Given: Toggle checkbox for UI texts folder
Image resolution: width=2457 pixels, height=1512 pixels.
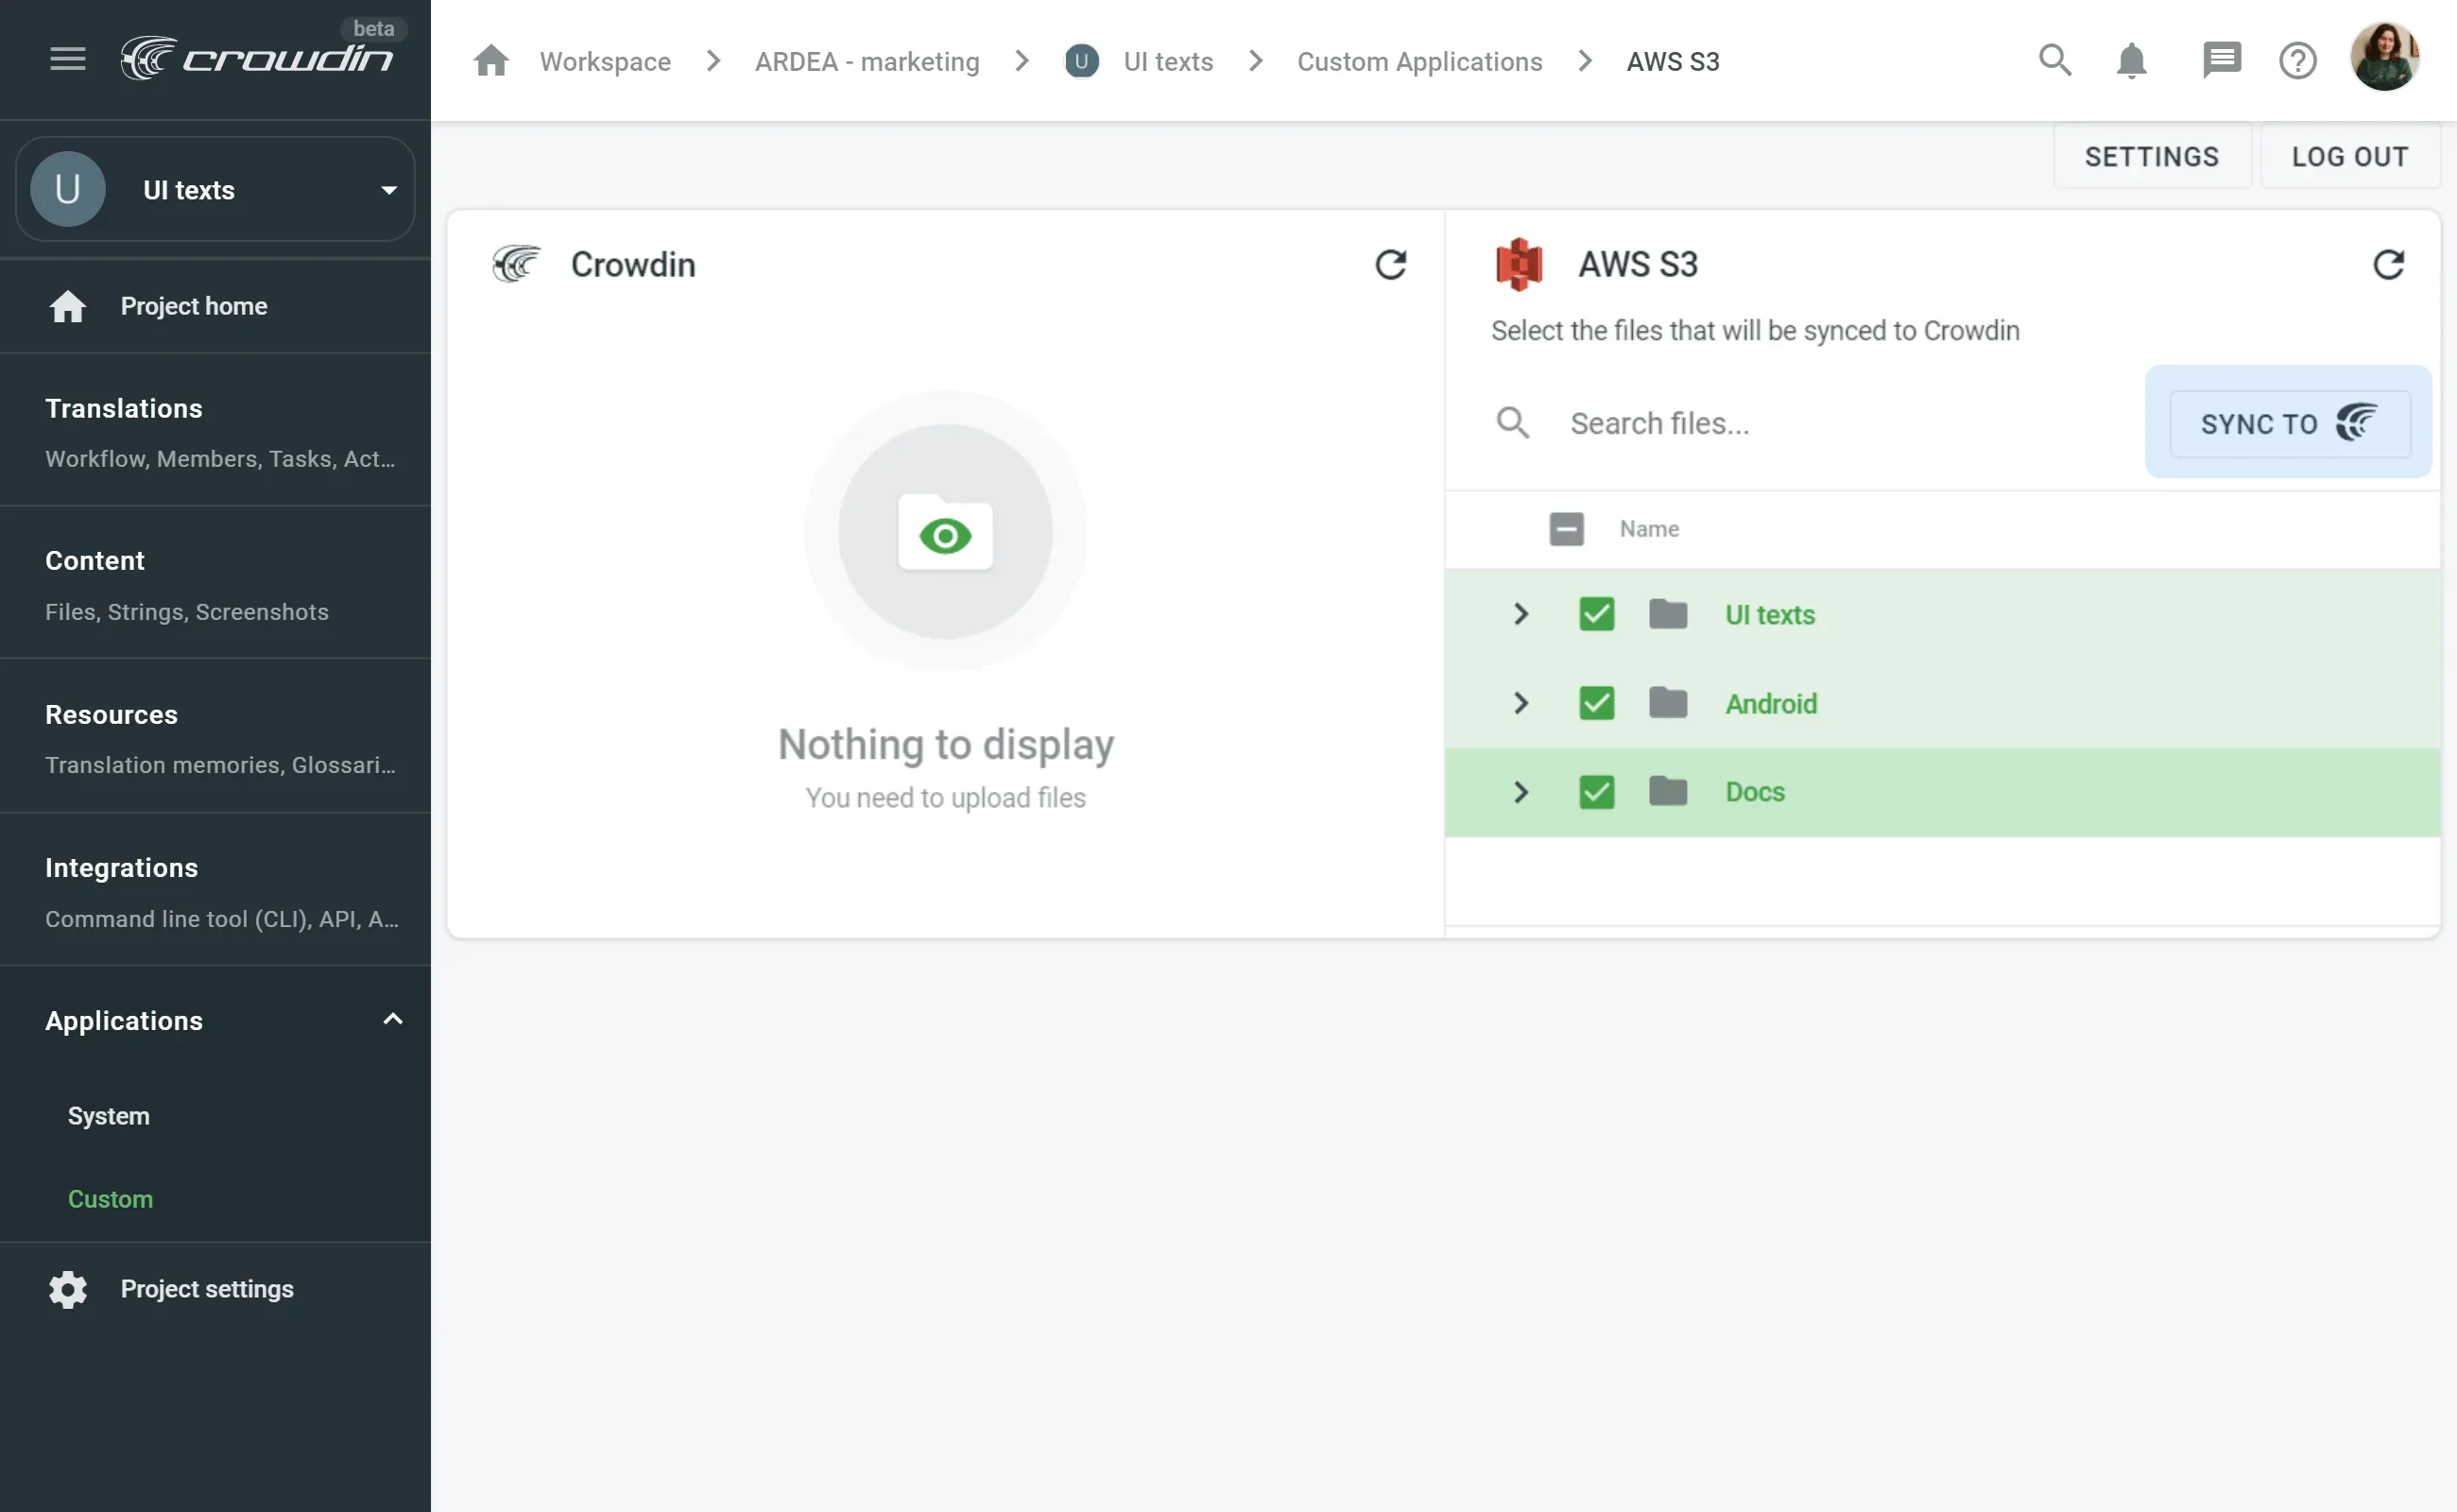Looking at the screenshot, I should 1595,614.
